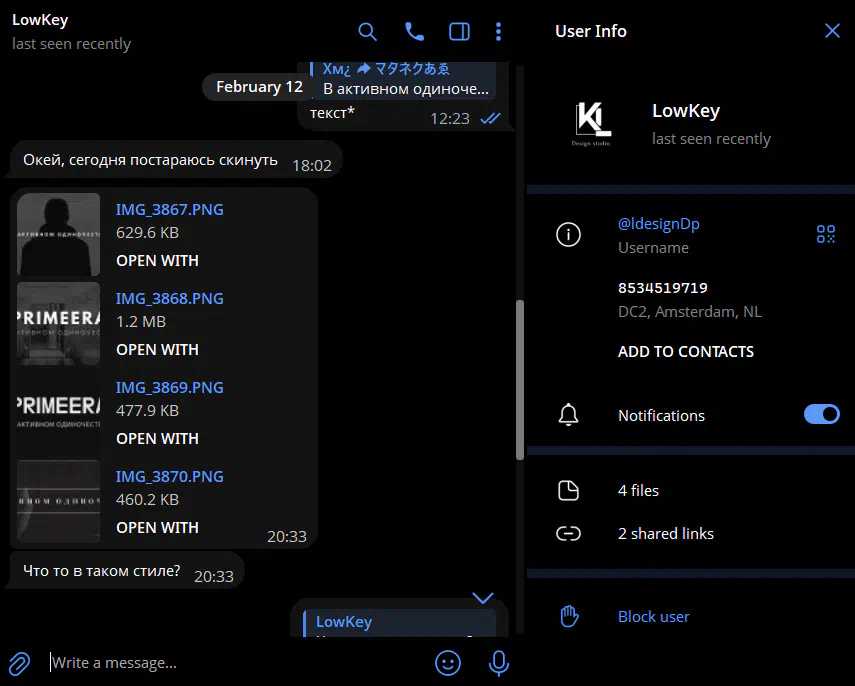Open the IMG_3867.PNG thumbnail

click(x=59, y=234)
